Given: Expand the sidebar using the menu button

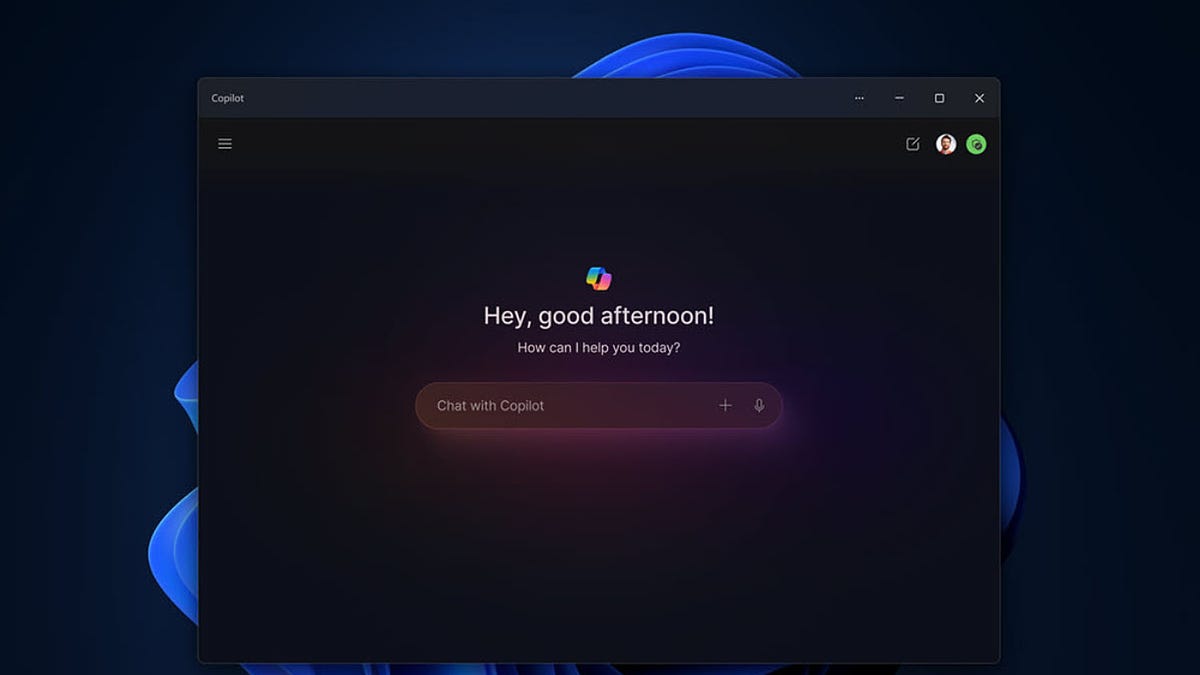Looking at the screenshot, I should click(x=224, y=143).
